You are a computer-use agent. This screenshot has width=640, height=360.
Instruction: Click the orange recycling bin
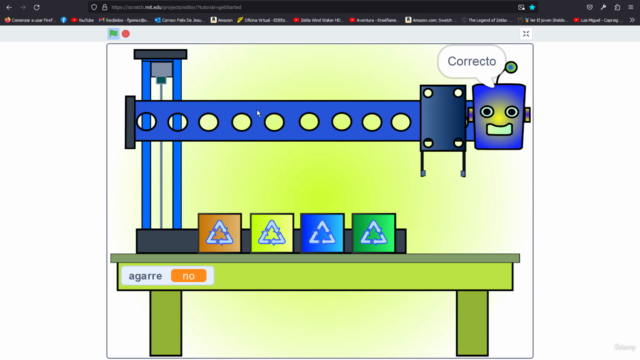coord(220,233)
